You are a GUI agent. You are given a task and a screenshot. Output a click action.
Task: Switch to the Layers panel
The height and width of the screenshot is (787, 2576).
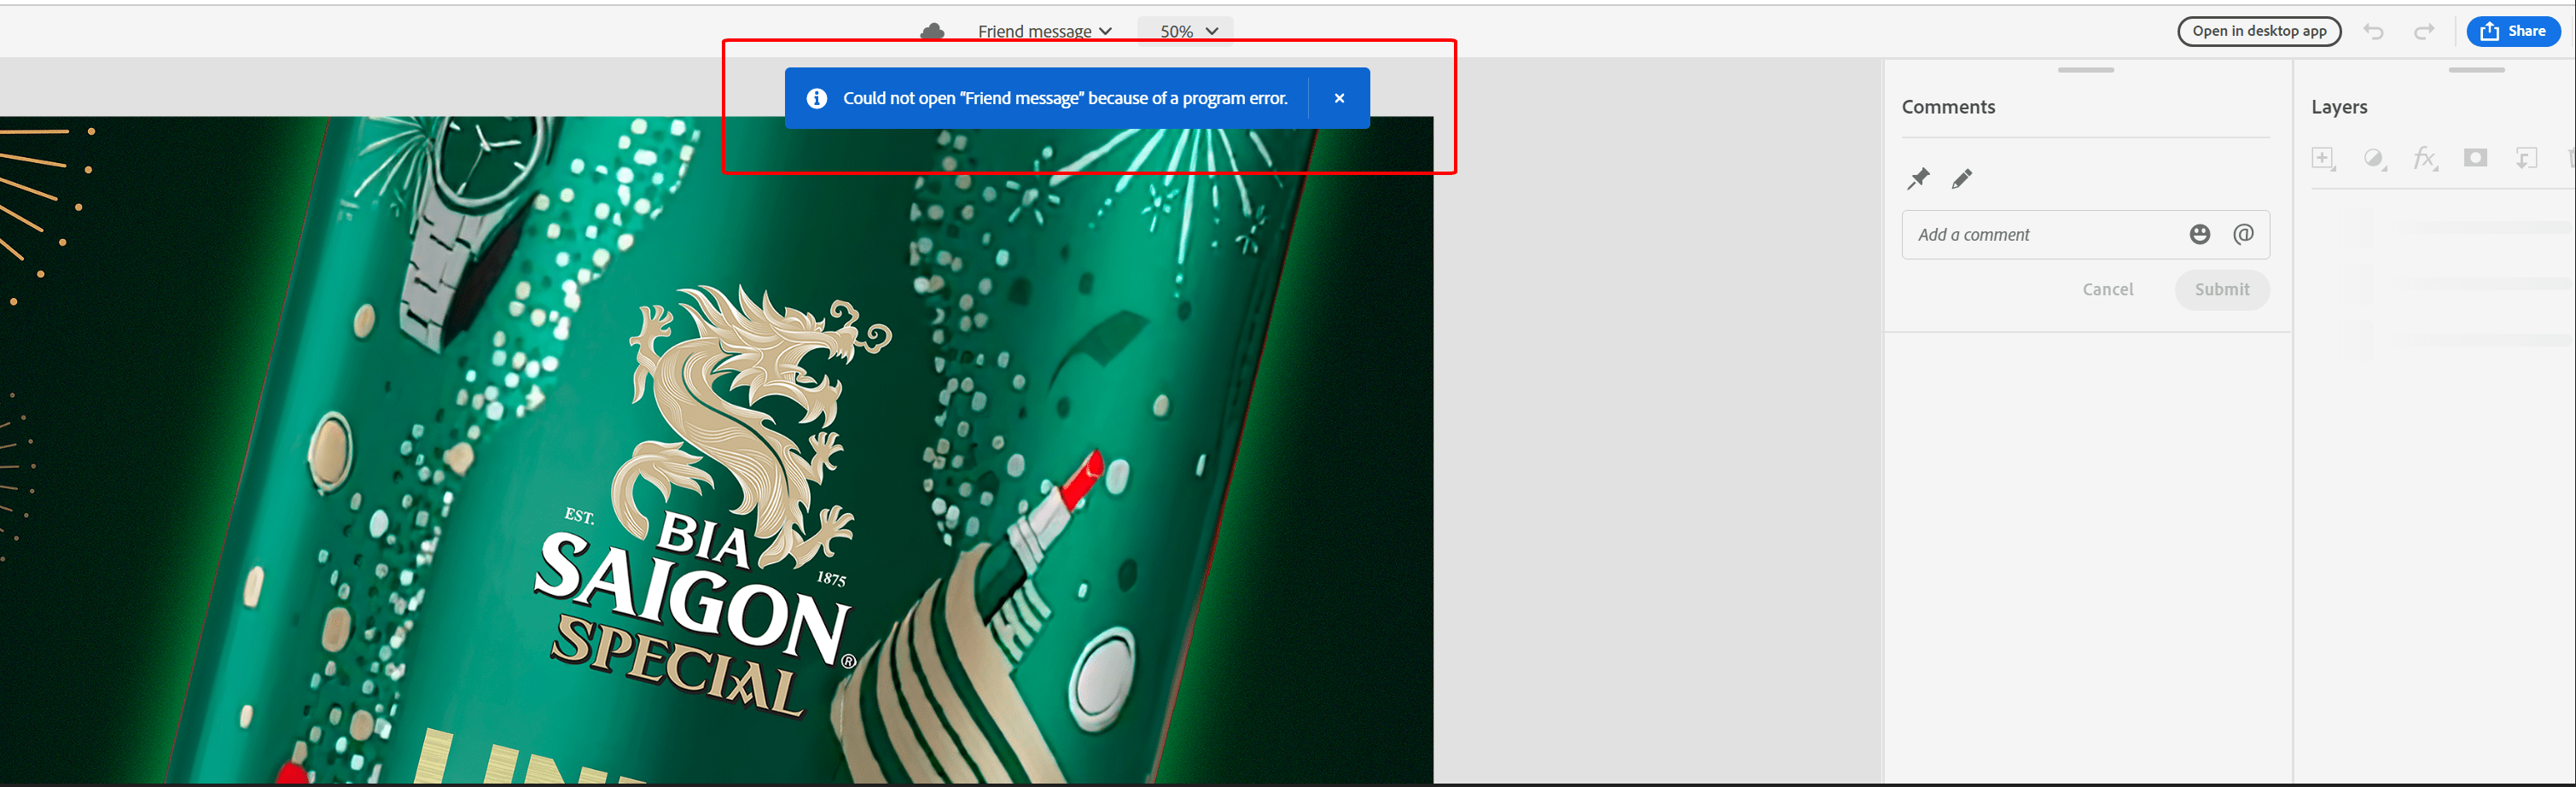point(2340,106)
